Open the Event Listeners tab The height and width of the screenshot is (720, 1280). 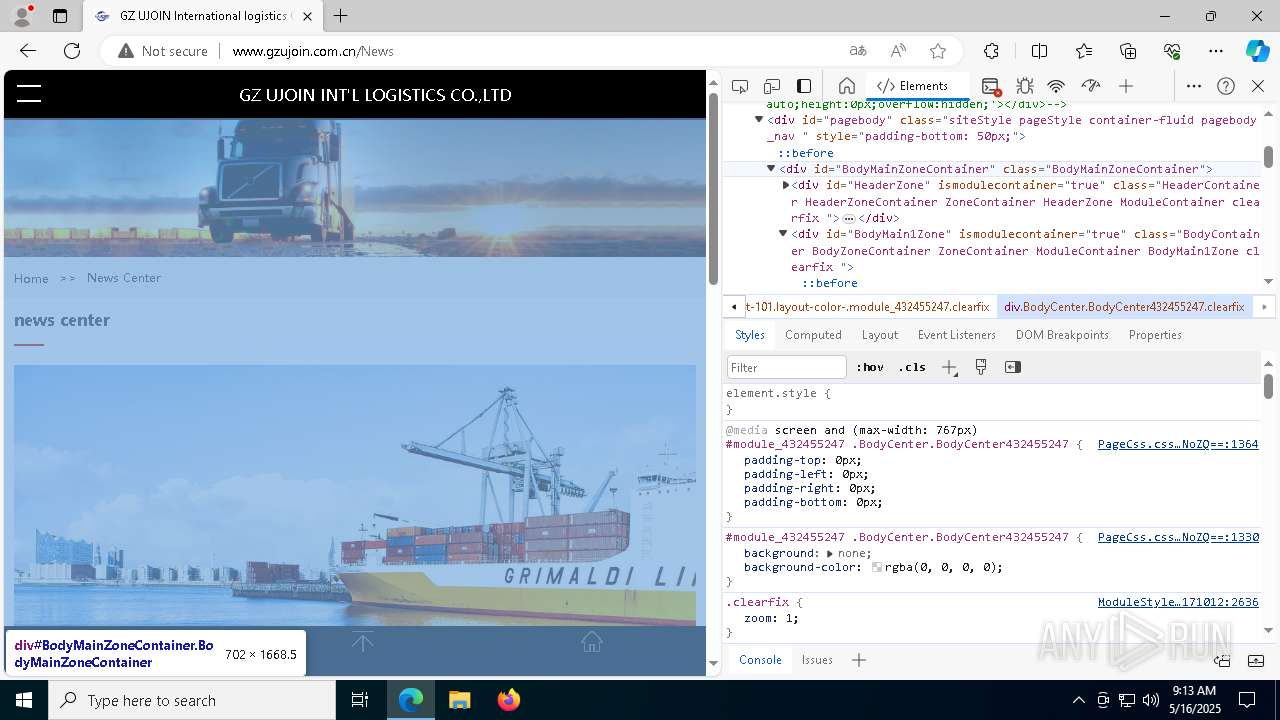[x=956, y=335]
